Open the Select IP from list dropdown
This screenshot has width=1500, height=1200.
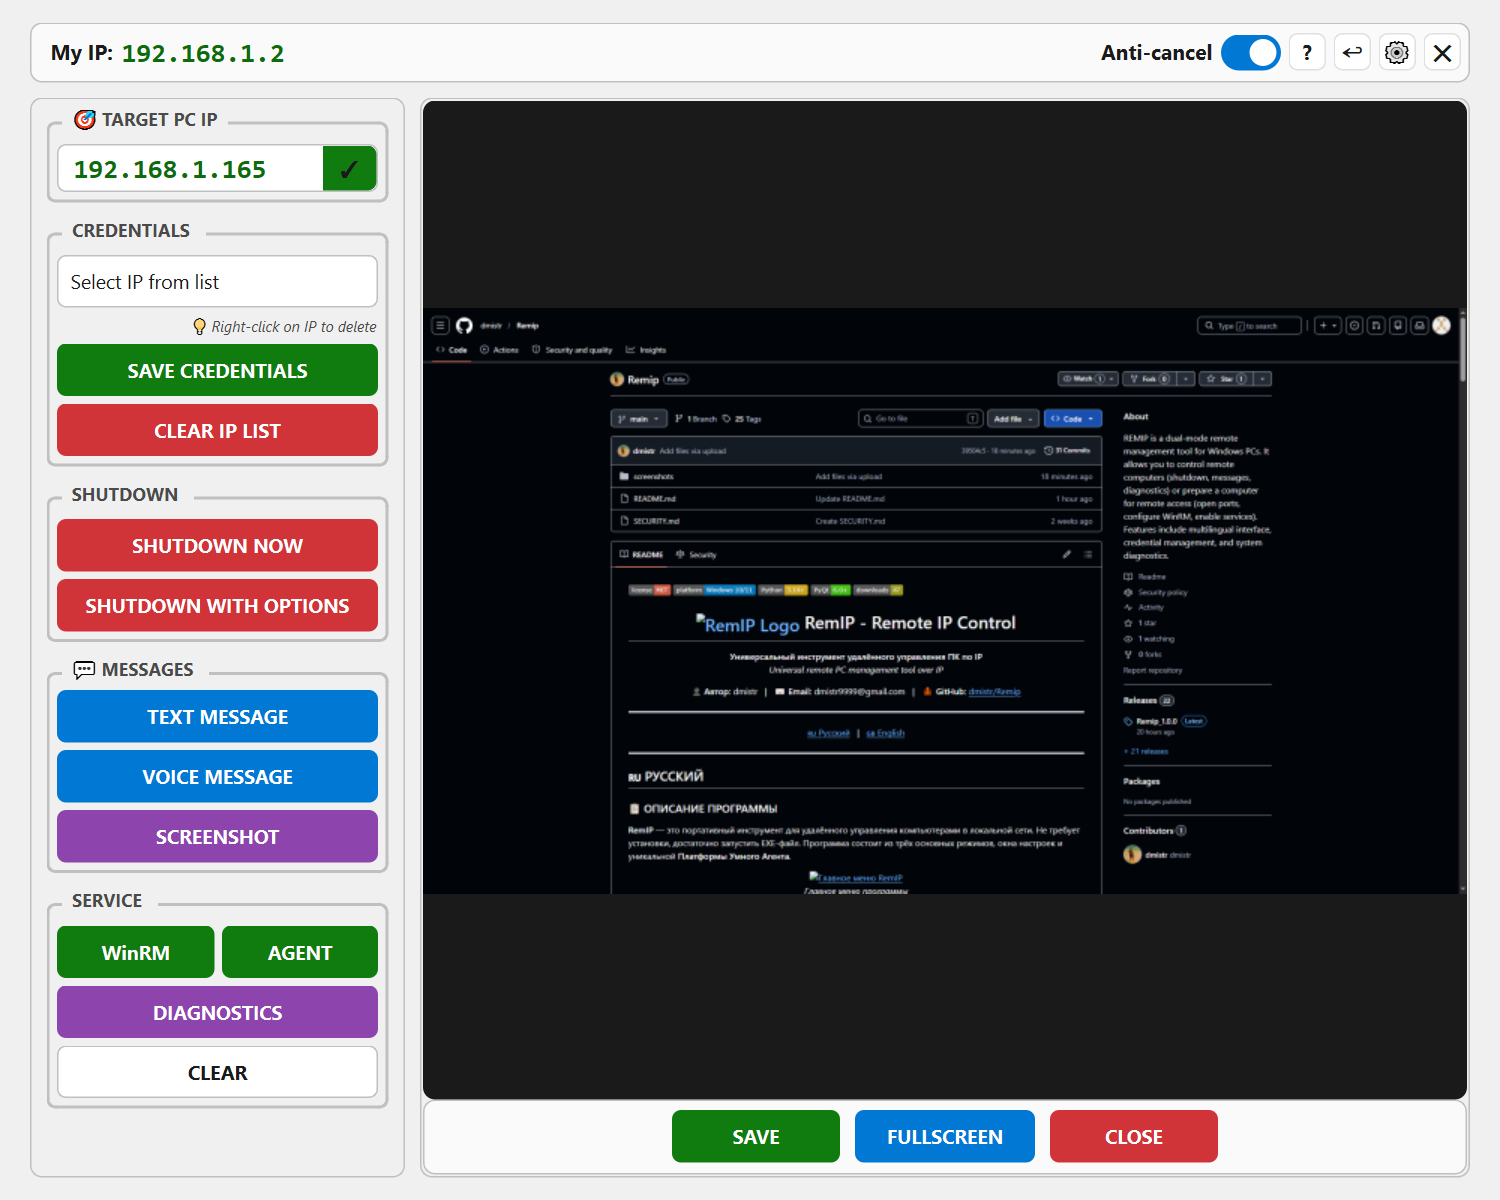point(217,282)
